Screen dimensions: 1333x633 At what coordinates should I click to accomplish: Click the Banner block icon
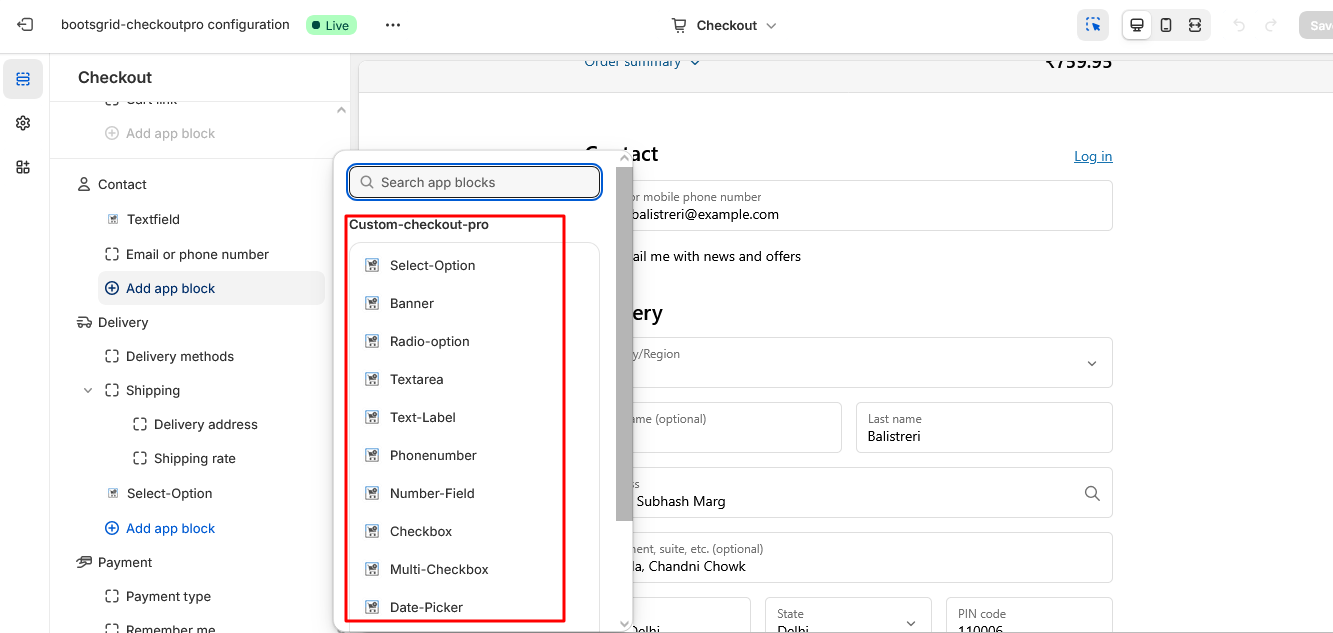(372, 303)
